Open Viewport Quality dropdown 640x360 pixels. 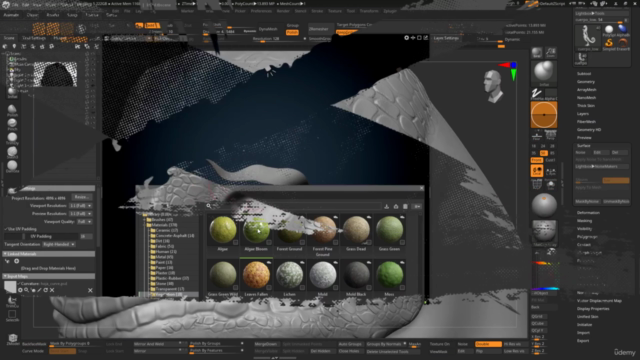coord(84,222)
